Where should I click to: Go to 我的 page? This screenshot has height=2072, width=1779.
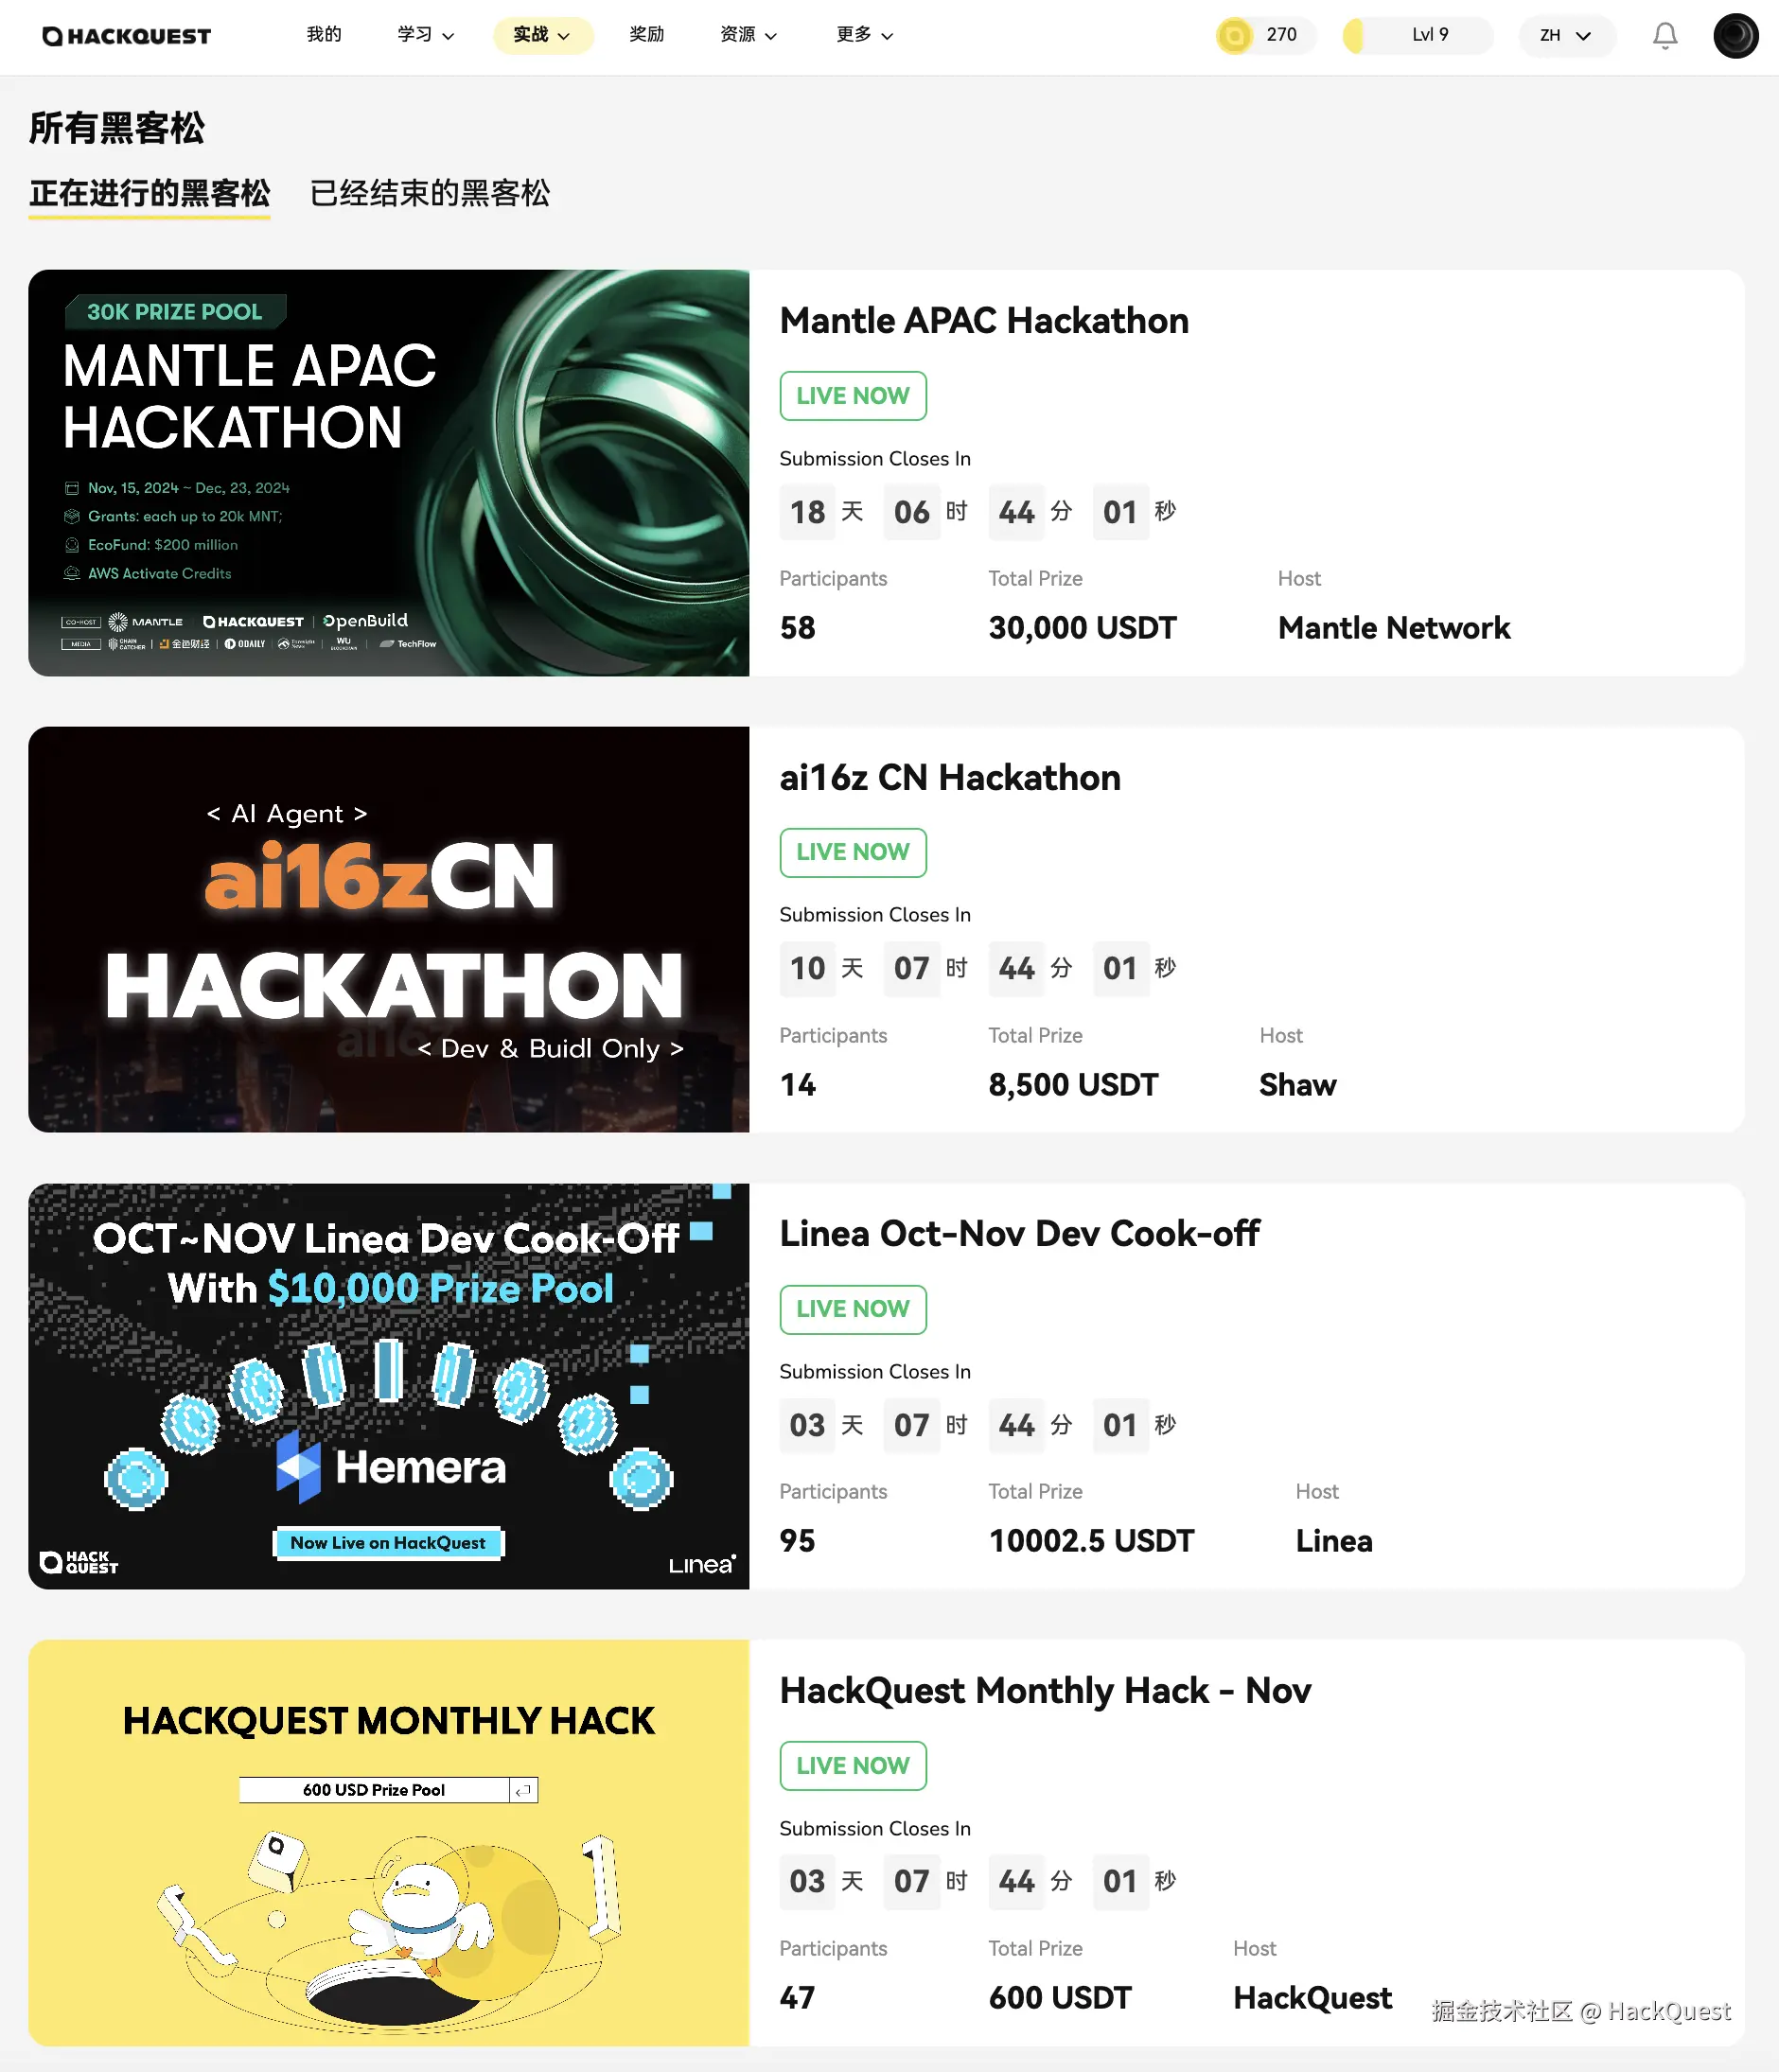tap(323, 35)
